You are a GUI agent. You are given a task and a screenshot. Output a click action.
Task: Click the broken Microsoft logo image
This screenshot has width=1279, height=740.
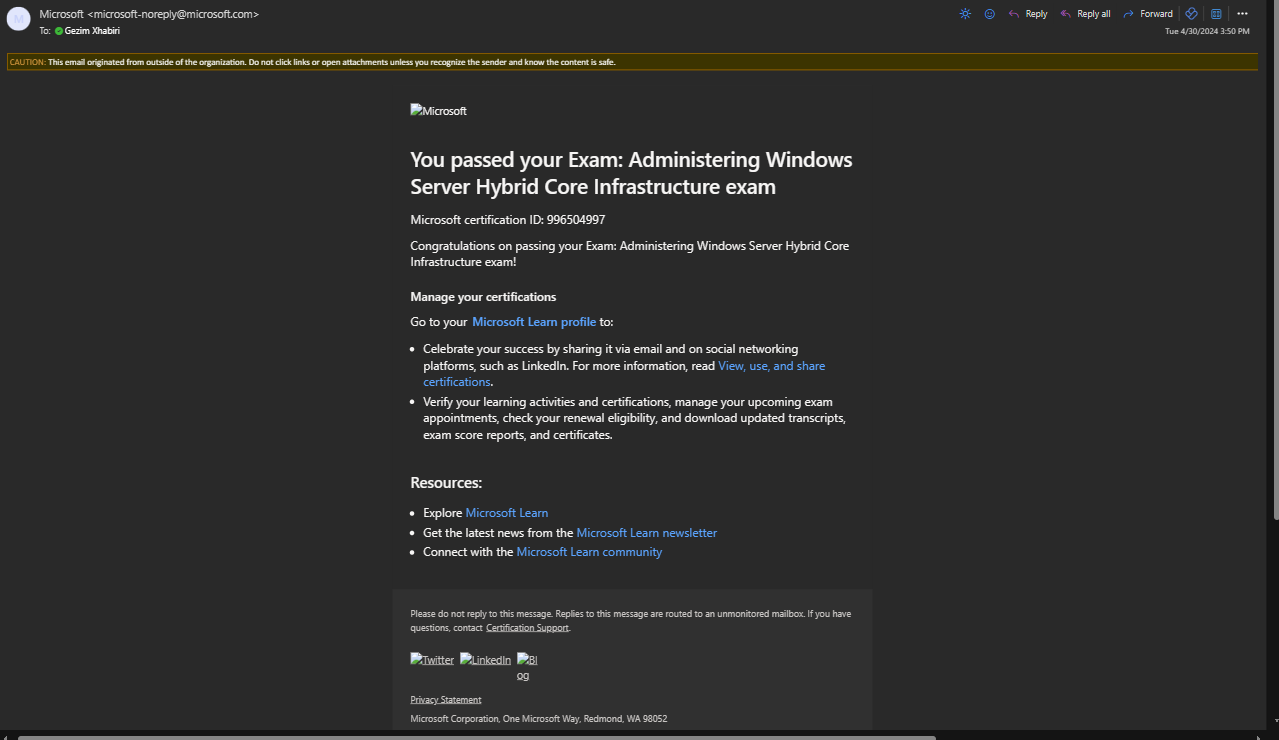point(438,111)
